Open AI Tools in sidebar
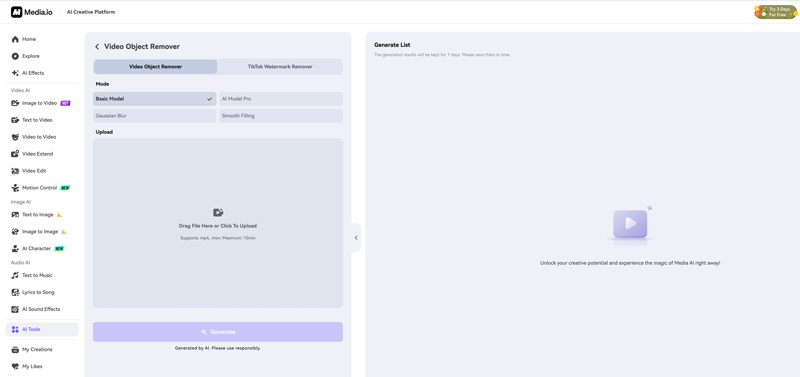 [x=42, y=330]
